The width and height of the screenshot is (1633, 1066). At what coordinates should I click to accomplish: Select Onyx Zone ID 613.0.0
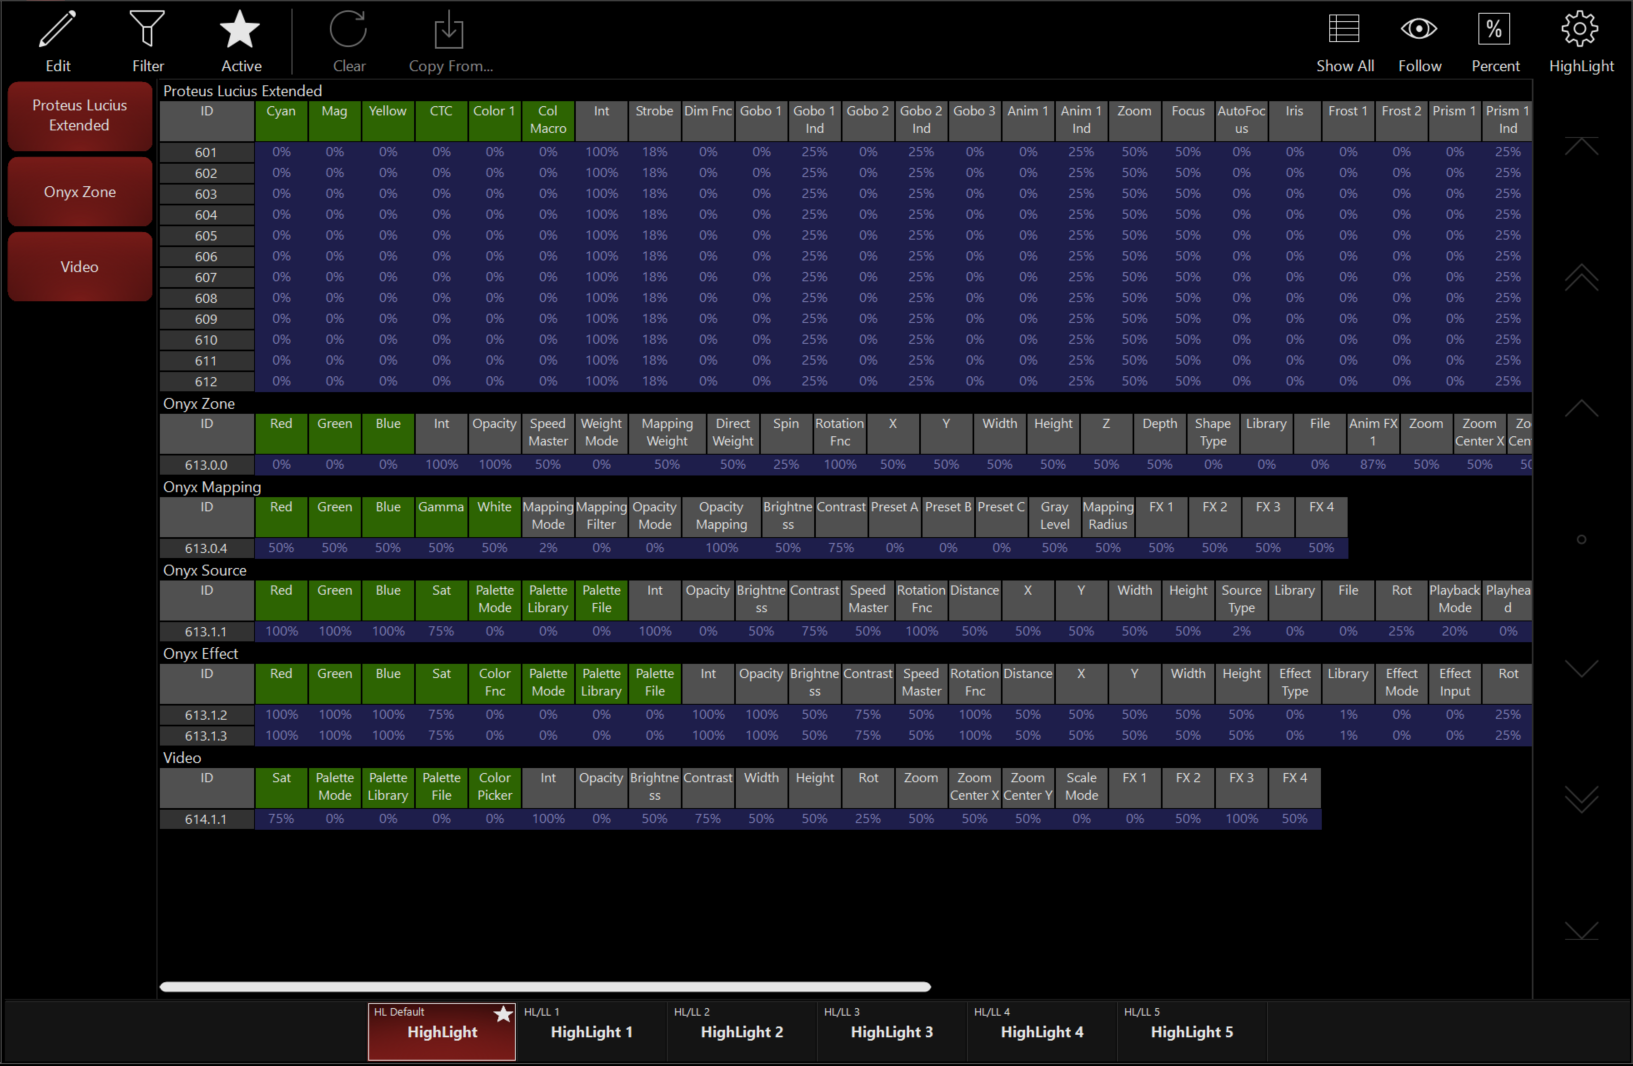coord(206,465)
